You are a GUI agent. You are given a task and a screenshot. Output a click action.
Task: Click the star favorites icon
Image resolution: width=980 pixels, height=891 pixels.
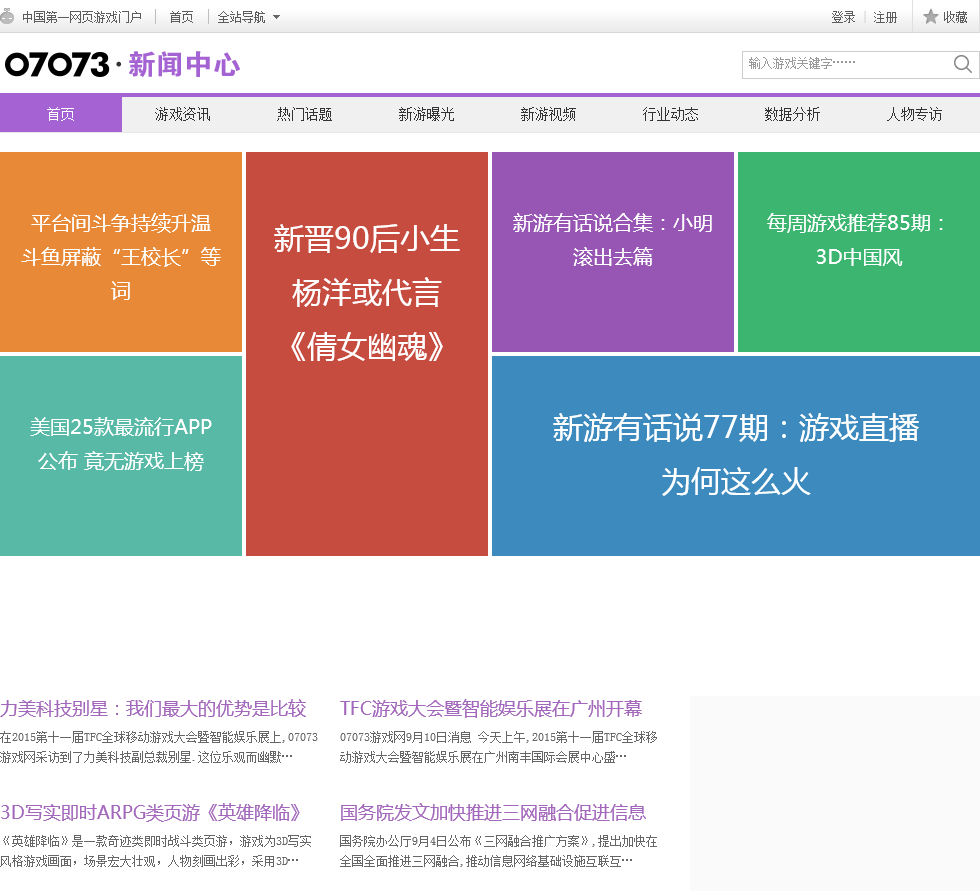(x=930, y=17)
